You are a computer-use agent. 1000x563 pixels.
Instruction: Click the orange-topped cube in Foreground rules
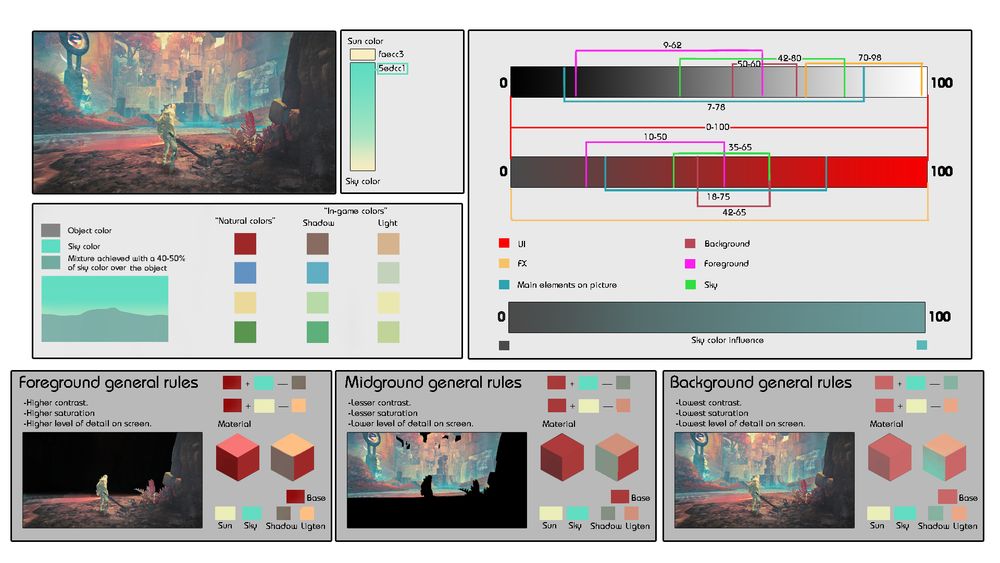pyautogui.click(x=293, y=457)
